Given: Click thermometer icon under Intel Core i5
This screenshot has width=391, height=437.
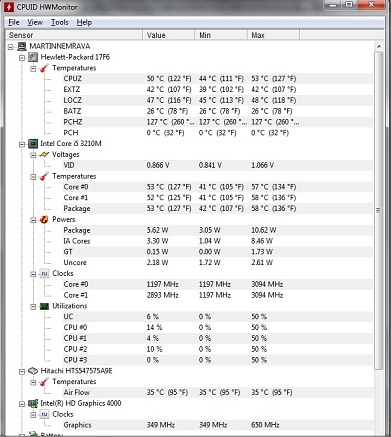Looking at the screenshot, I should (44, 176).
